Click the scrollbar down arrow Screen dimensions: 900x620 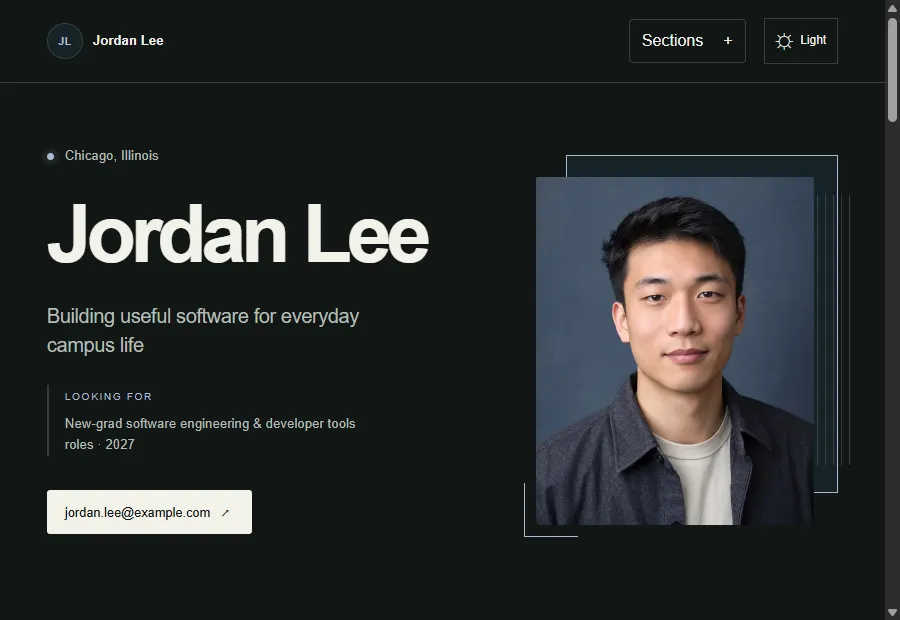click(x=892, y=613)
